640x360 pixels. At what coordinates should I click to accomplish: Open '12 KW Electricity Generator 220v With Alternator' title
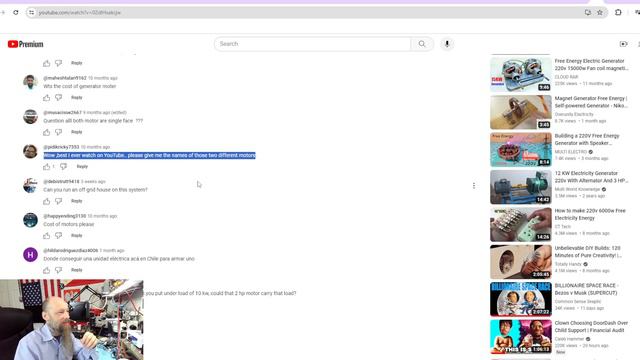pyautogui.click(x=591, y=177)
